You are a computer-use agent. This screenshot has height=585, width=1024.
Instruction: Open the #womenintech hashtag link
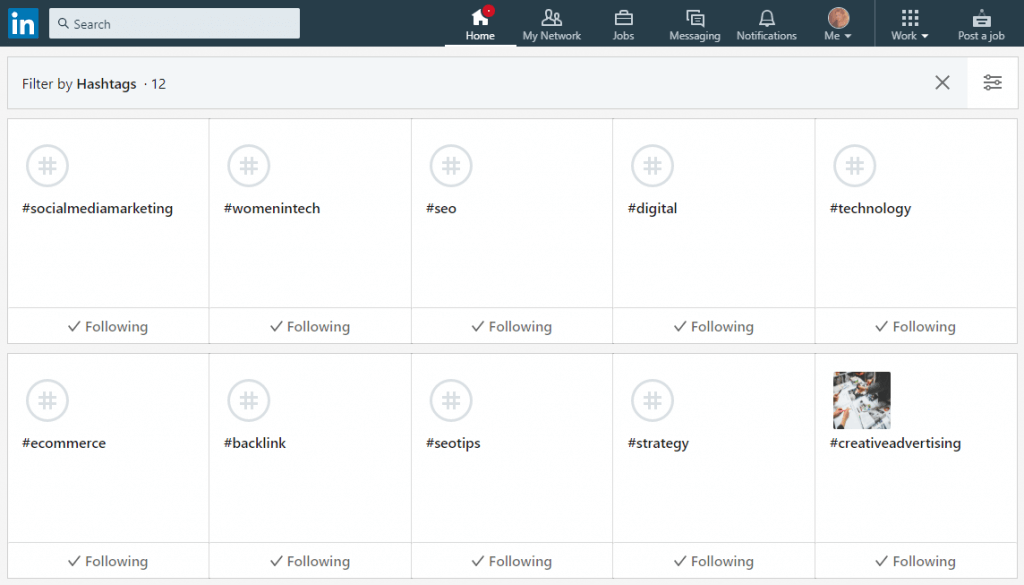pos(272,208)
